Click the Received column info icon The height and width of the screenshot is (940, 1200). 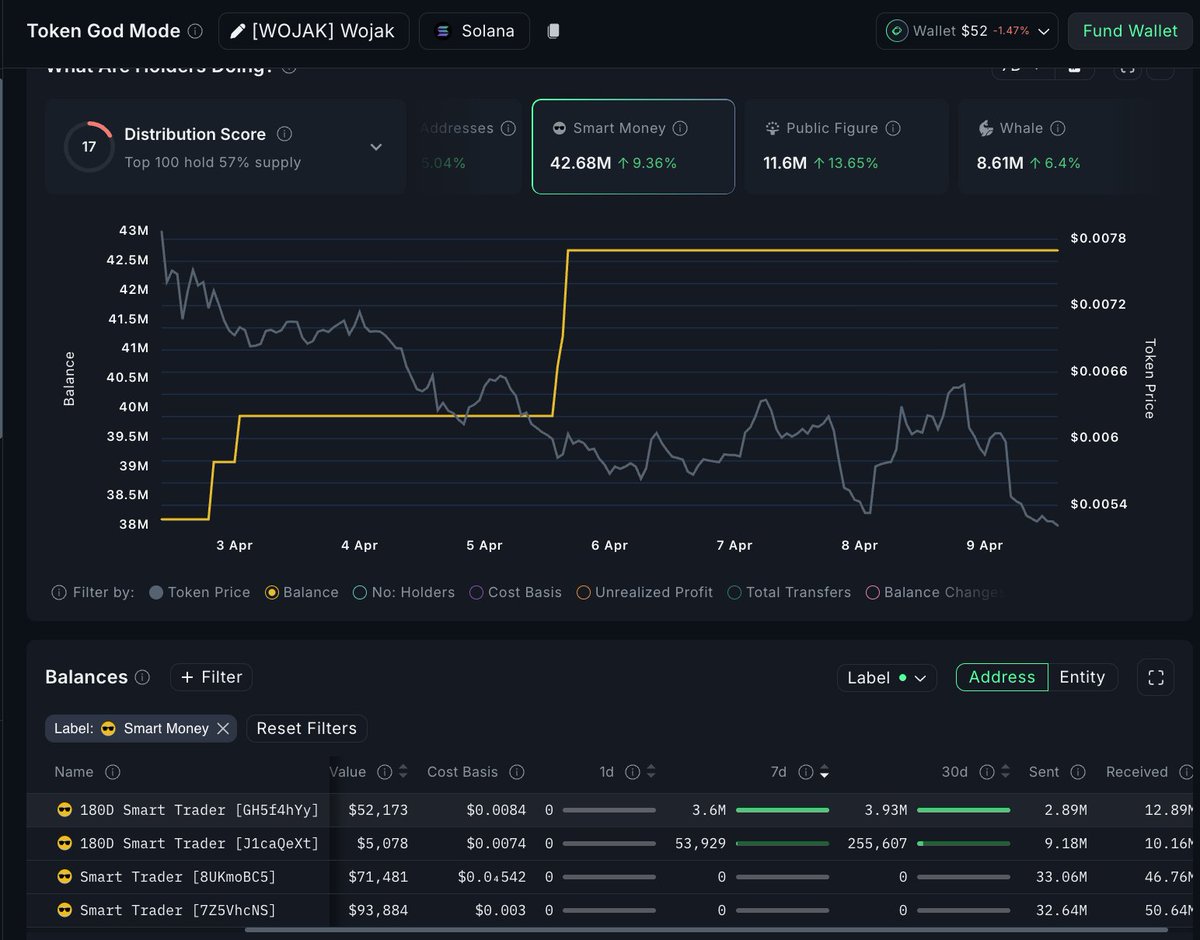point(1186,772)
